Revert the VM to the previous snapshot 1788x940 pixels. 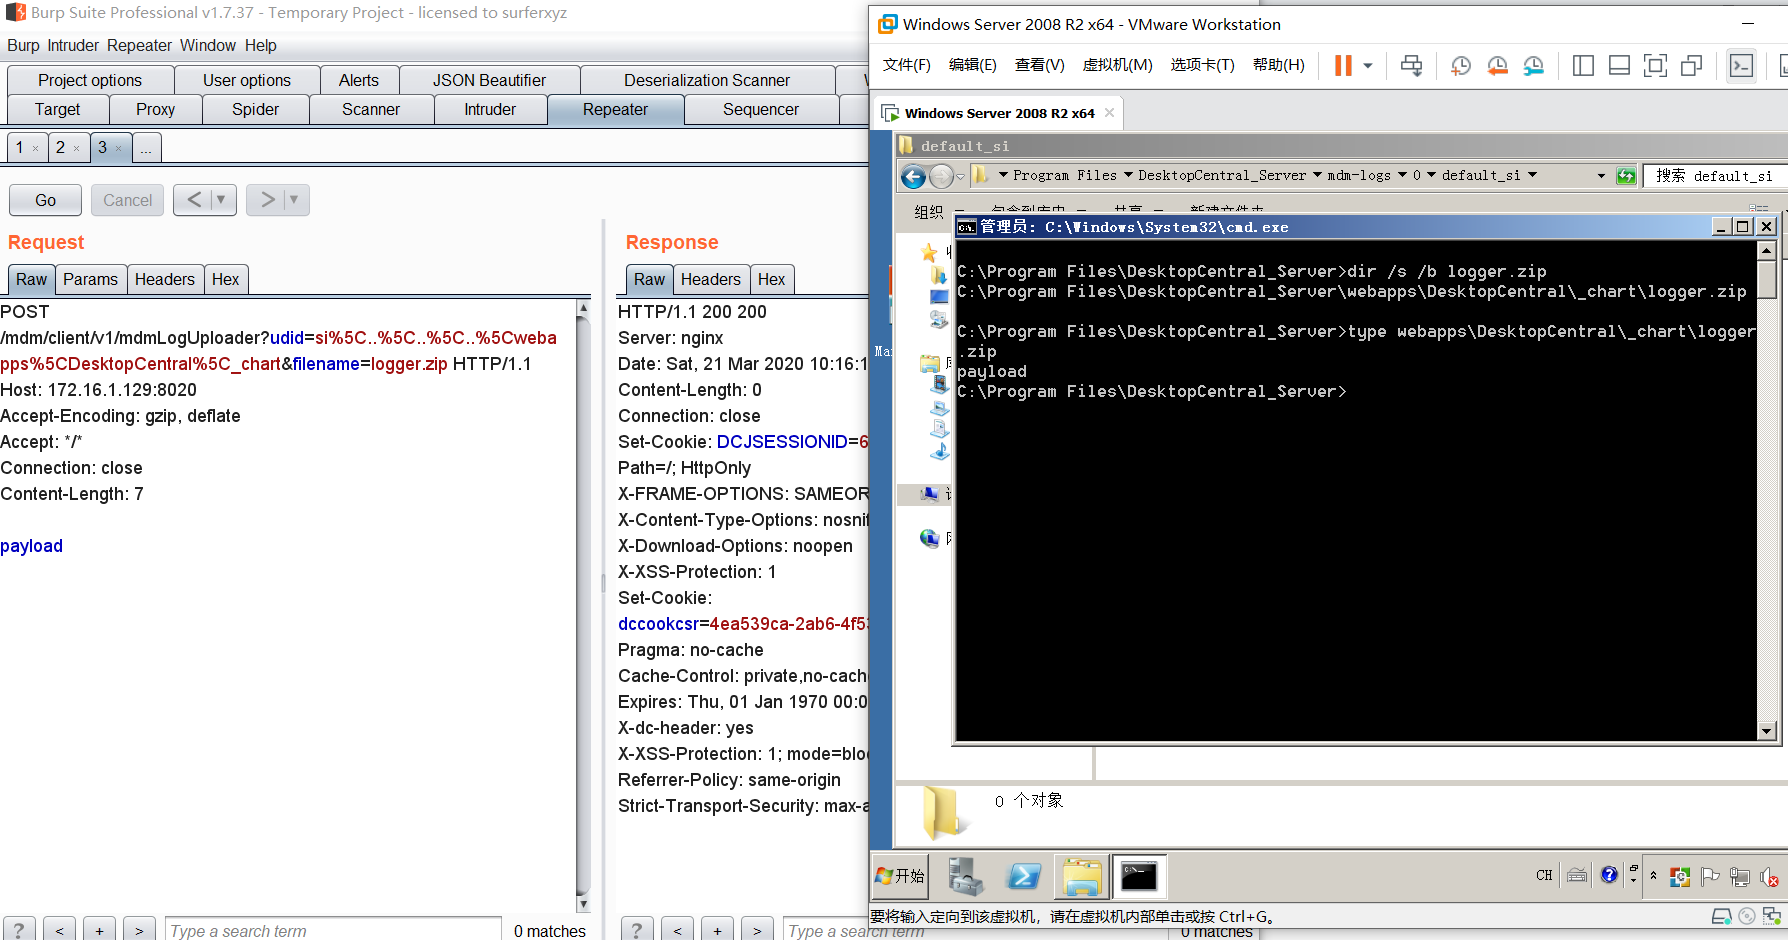(x=1497, y=66)
